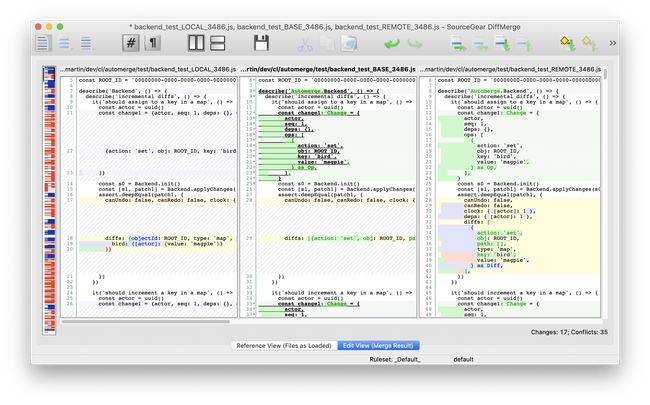Undo the last edit with green arrow

[392, 43]
